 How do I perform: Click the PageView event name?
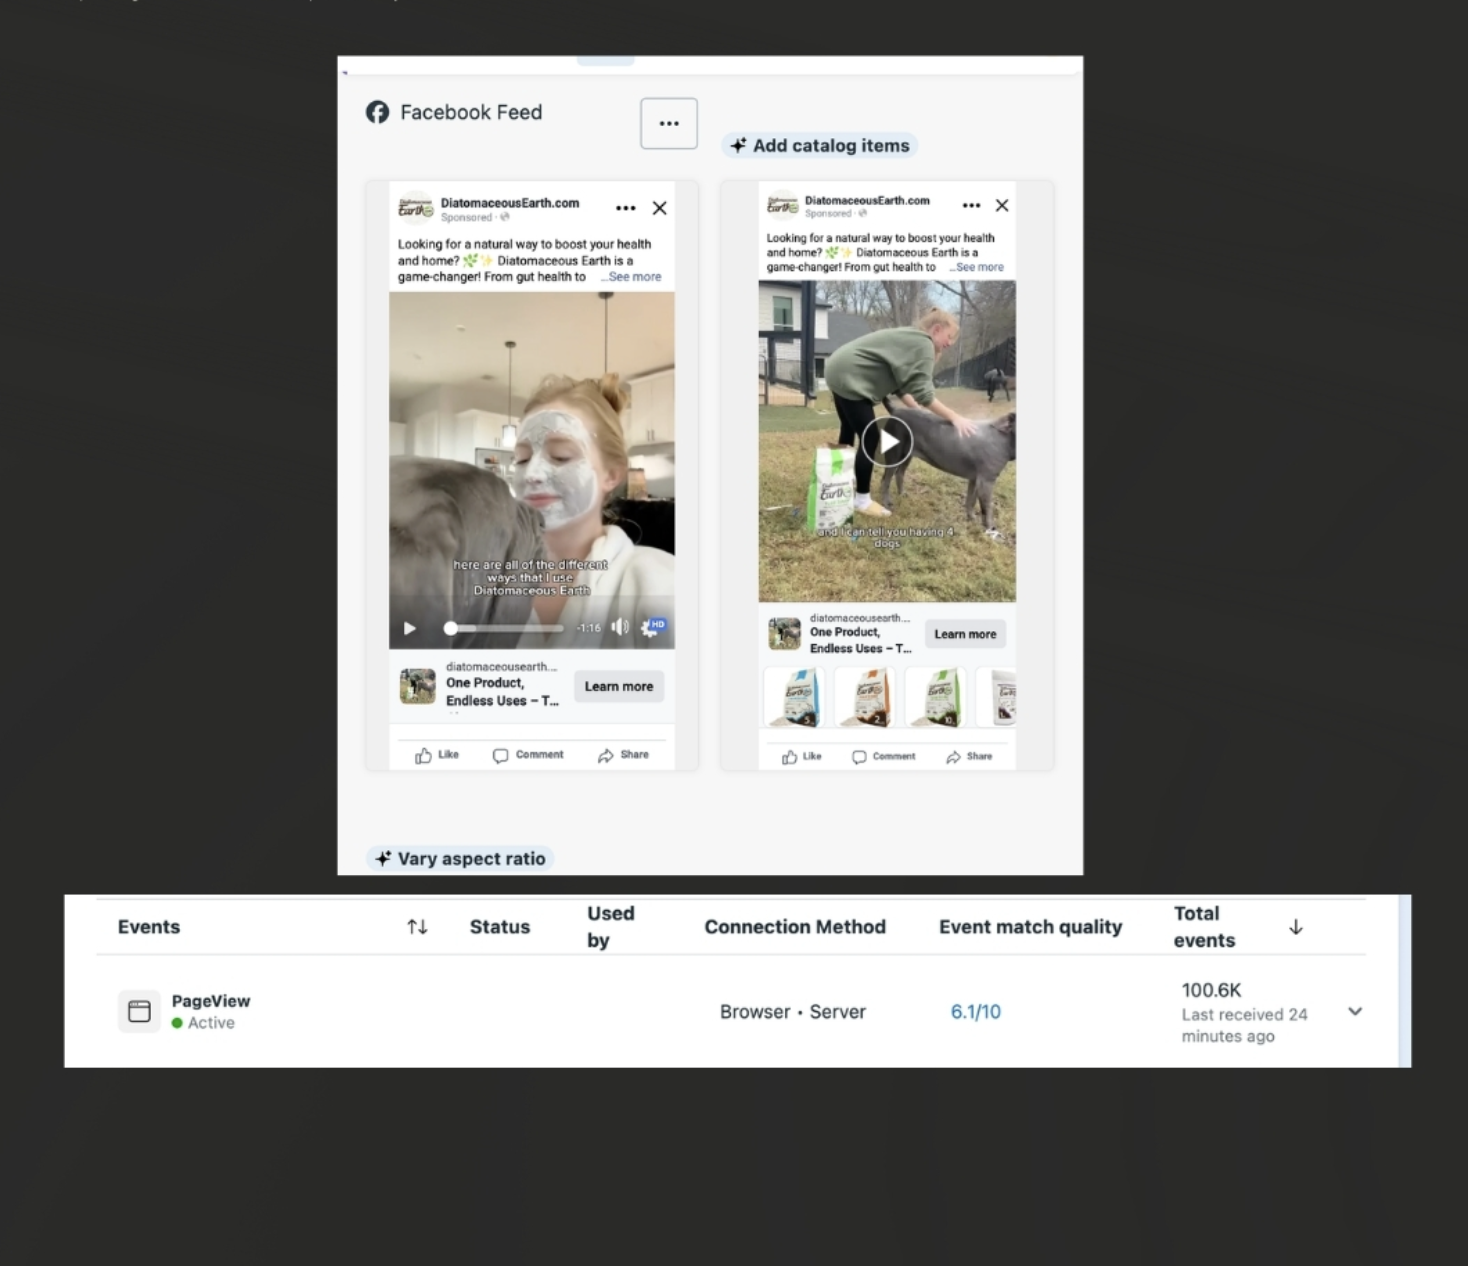211,1001
